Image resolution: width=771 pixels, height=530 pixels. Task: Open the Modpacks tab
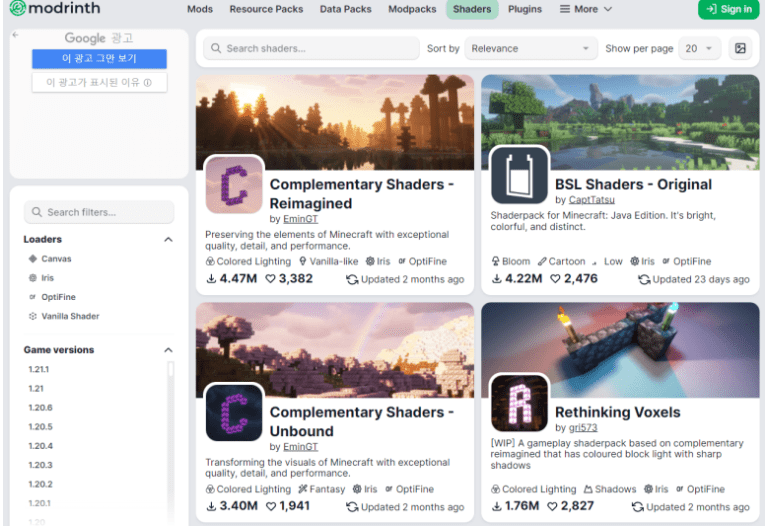tap(412, 9)
